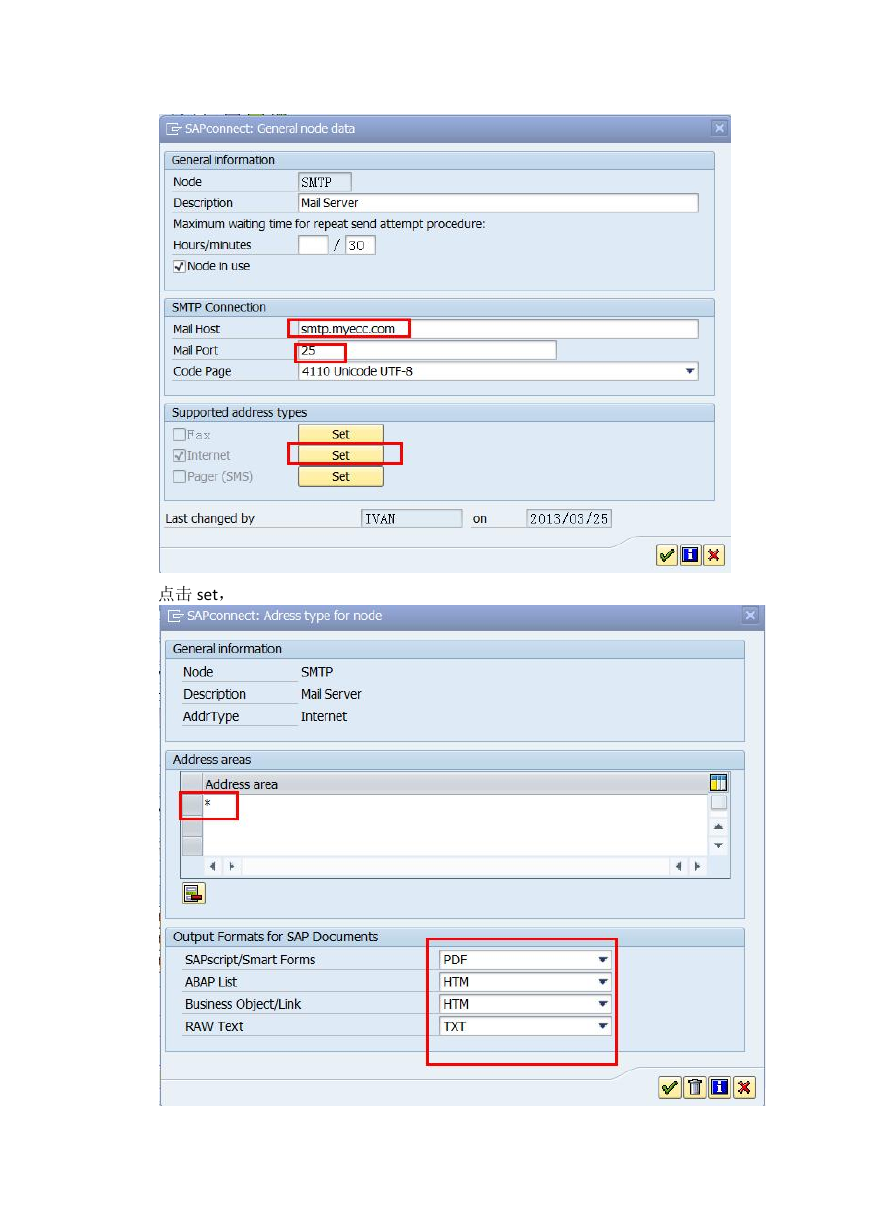This screenshot has height=1228, width=869.
Task: Toggle the Internet address type checkbox
Action: click(x=179, y=455)
